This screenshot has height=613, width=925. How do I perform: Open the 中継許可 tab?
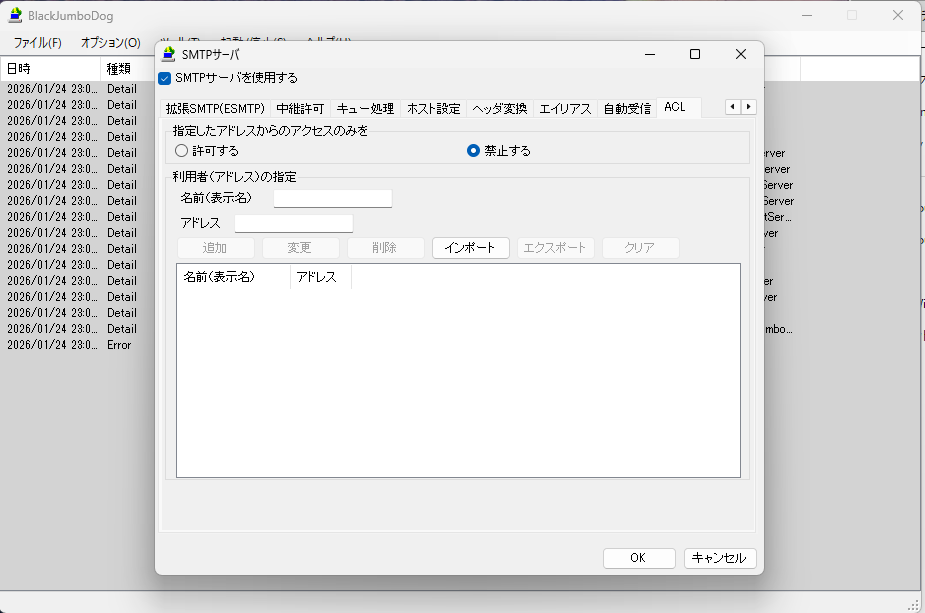300,108
